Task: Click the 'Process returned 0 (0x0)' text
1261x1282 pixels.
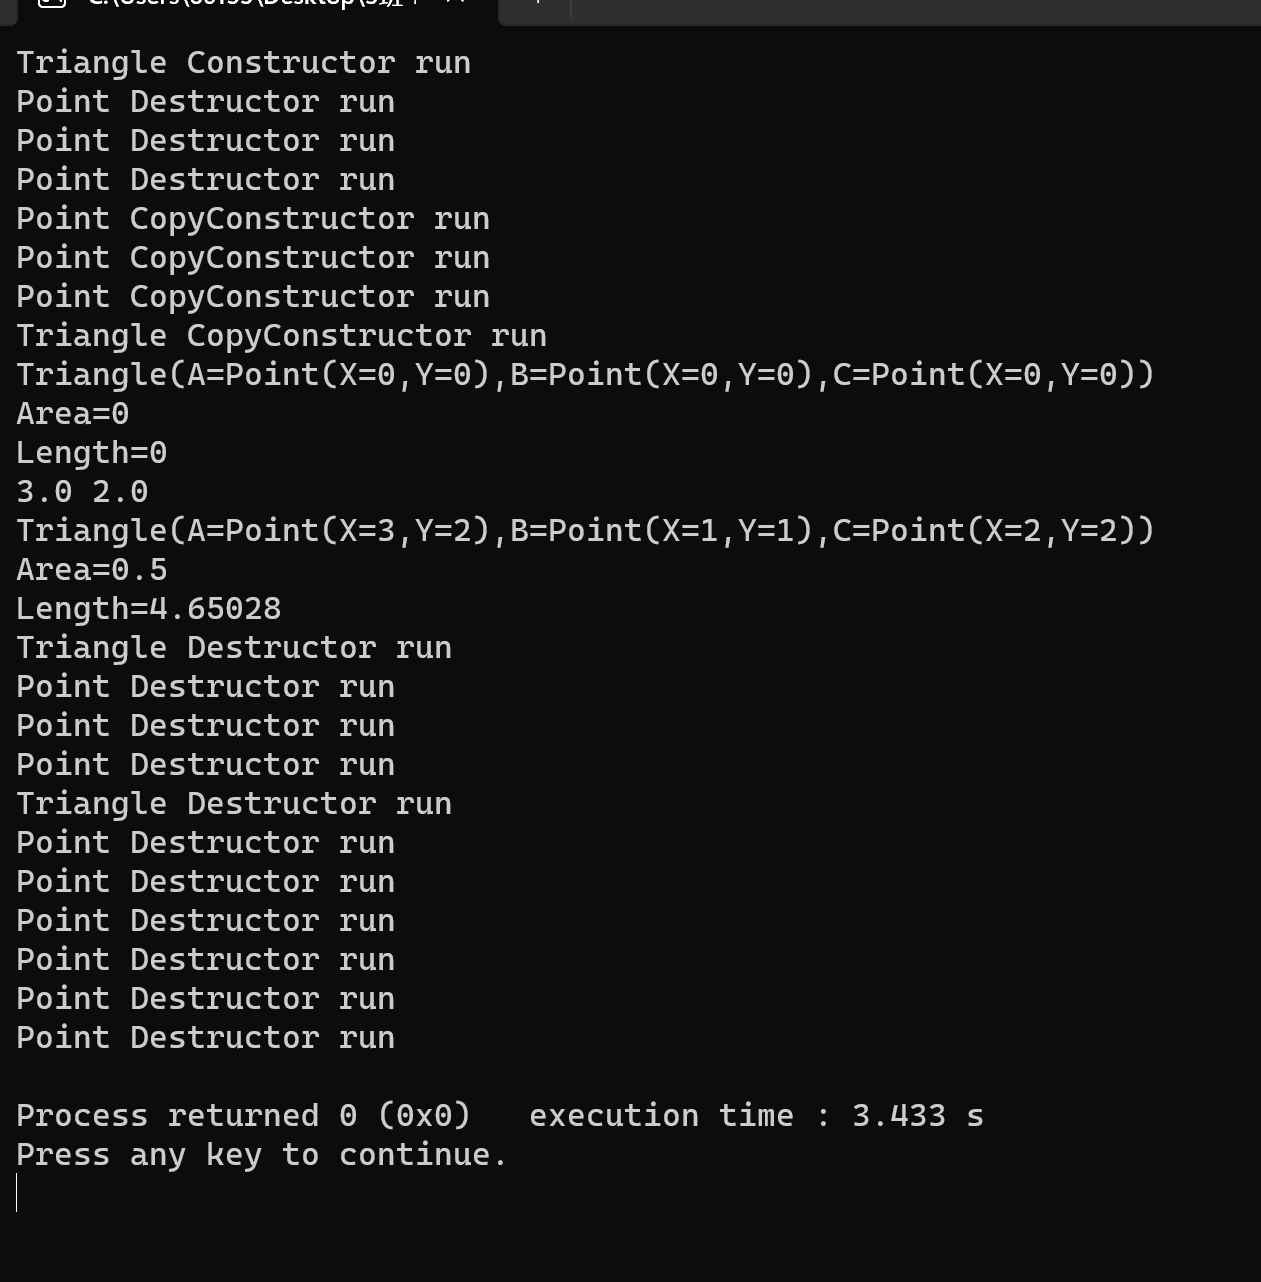Action: 243,1116
